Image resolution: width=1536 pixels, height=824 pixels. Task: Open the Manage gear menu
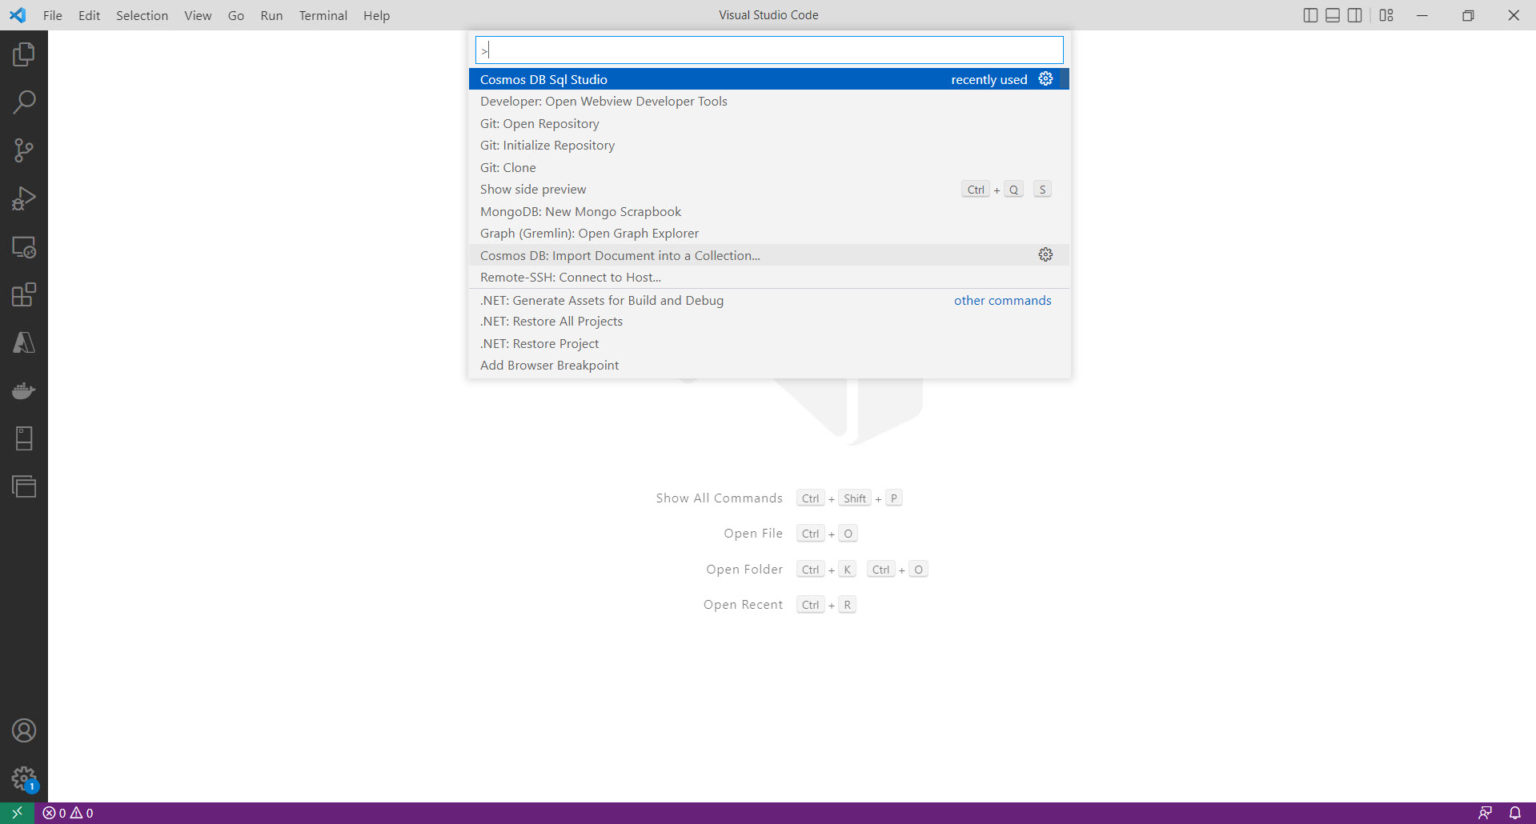point(24,778)
